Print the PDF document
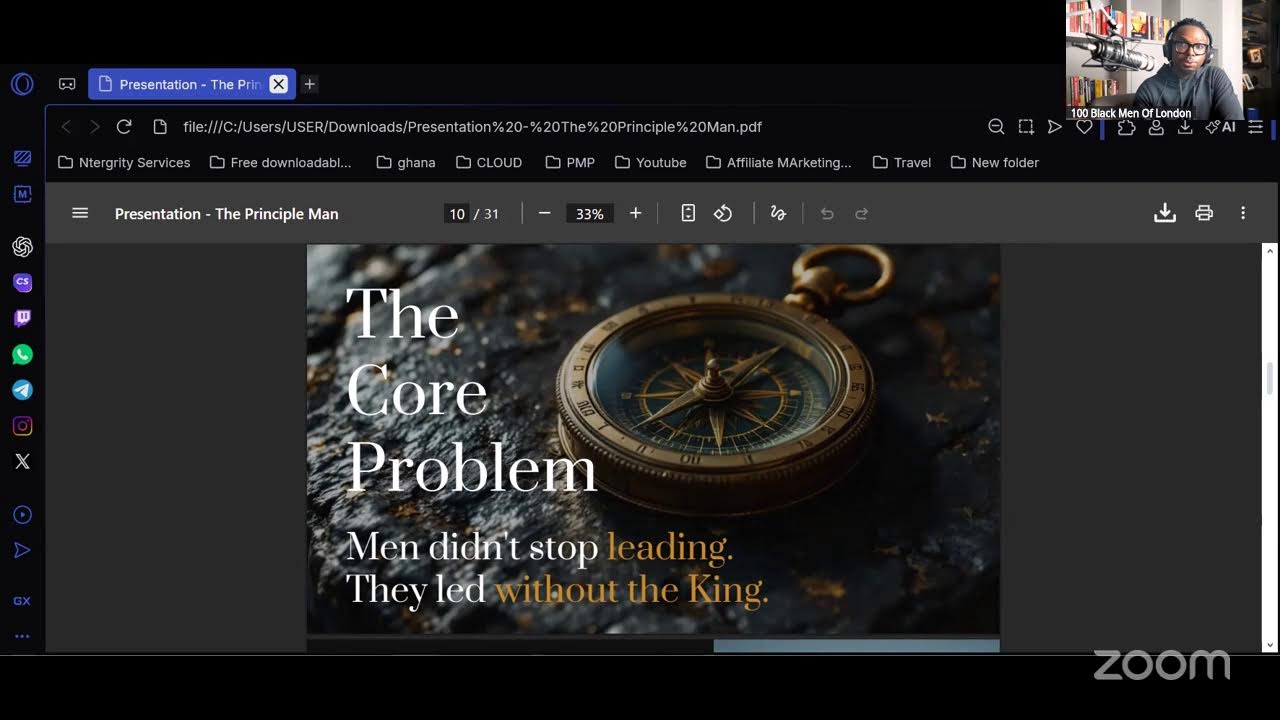 click(x=1204, y=213)
